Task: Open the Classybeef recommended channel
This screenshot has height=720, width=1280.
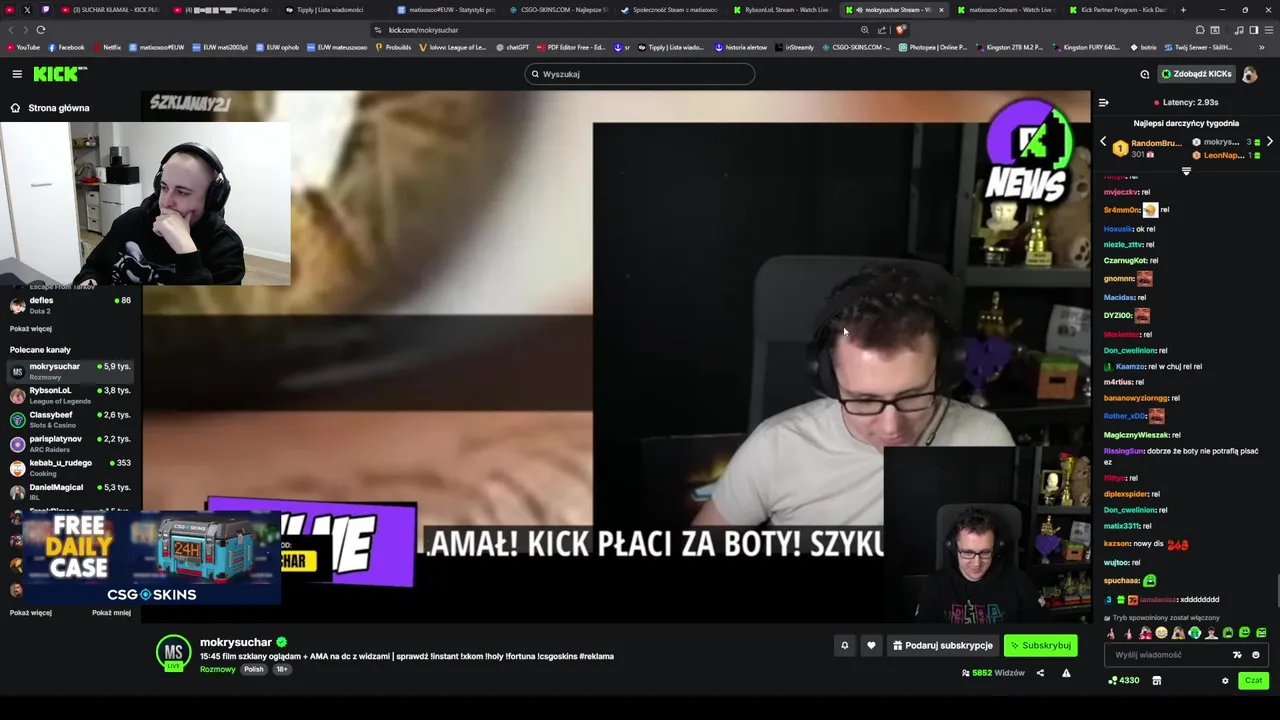Action: tap(70, 419)
